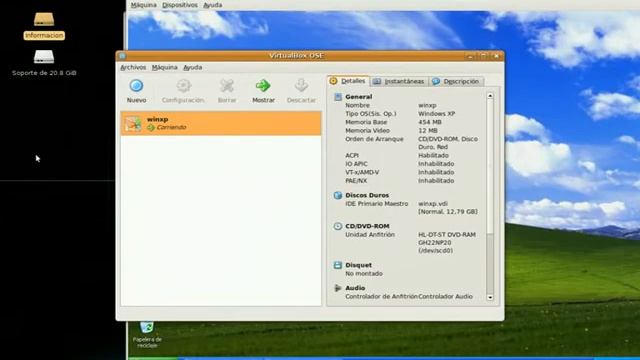Open the Máquina menu of VM window

[144, 5]
